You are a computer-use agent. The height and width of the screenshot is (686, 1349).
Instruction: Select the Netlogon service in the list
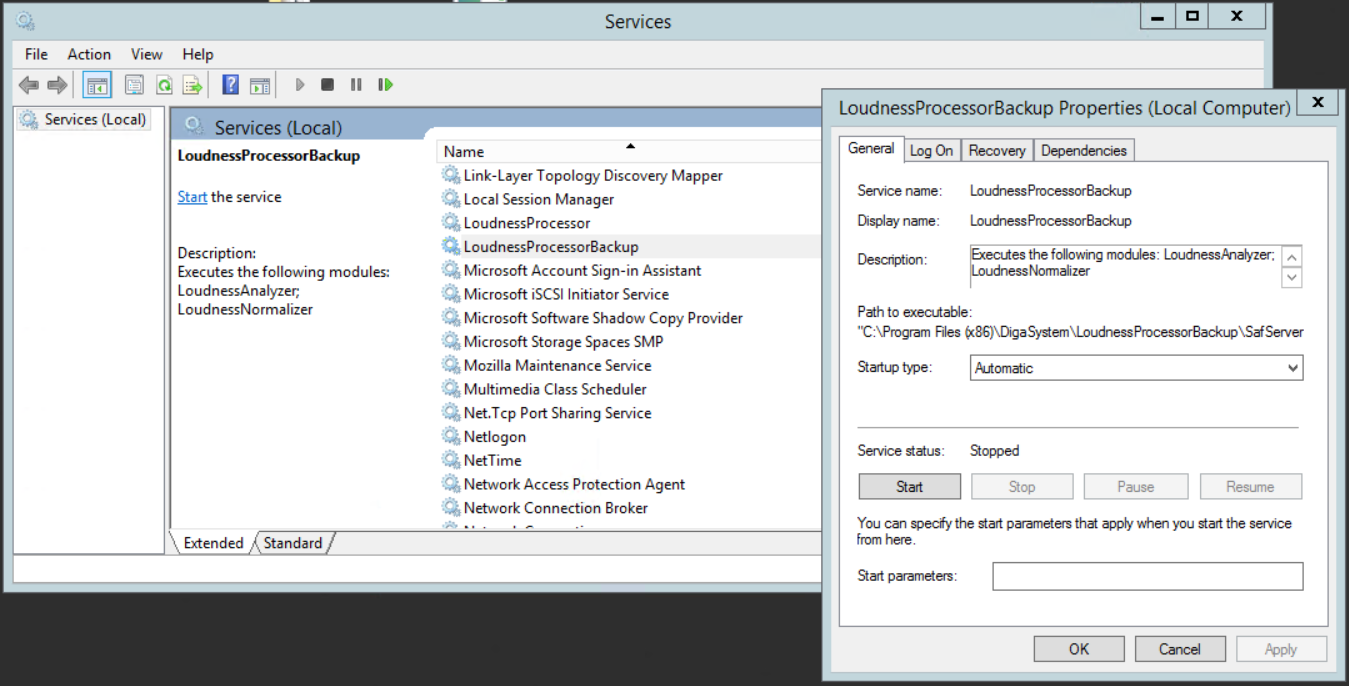(494, 437)
